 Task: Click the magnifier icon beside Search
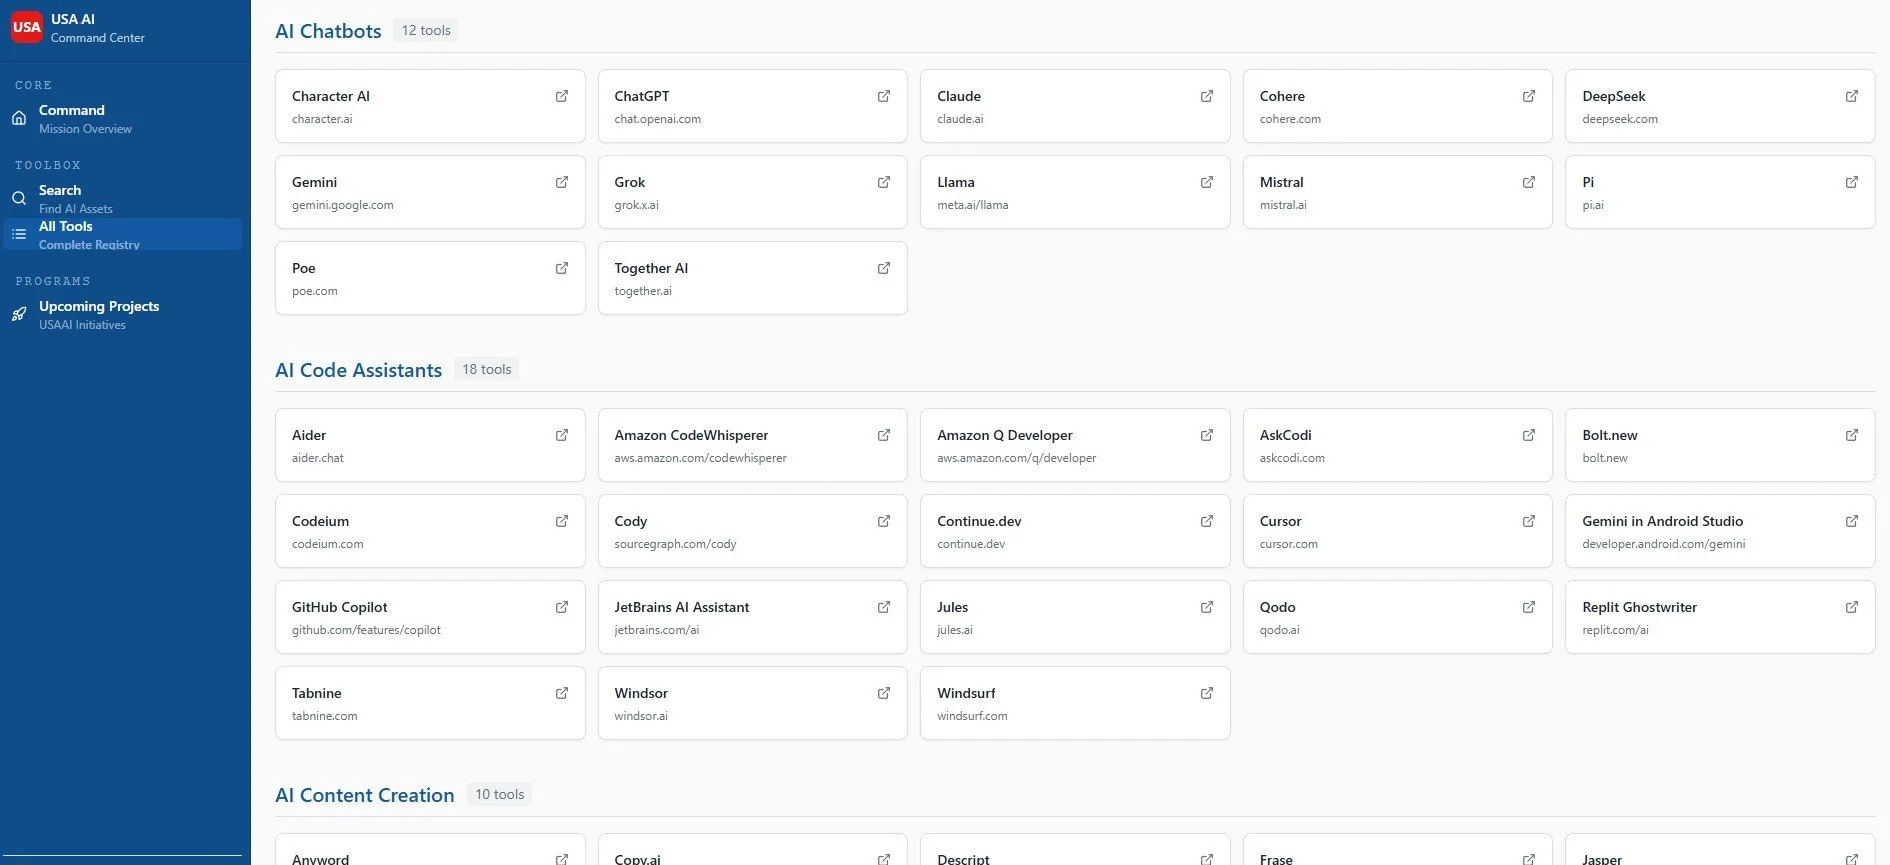click(19, 198)
